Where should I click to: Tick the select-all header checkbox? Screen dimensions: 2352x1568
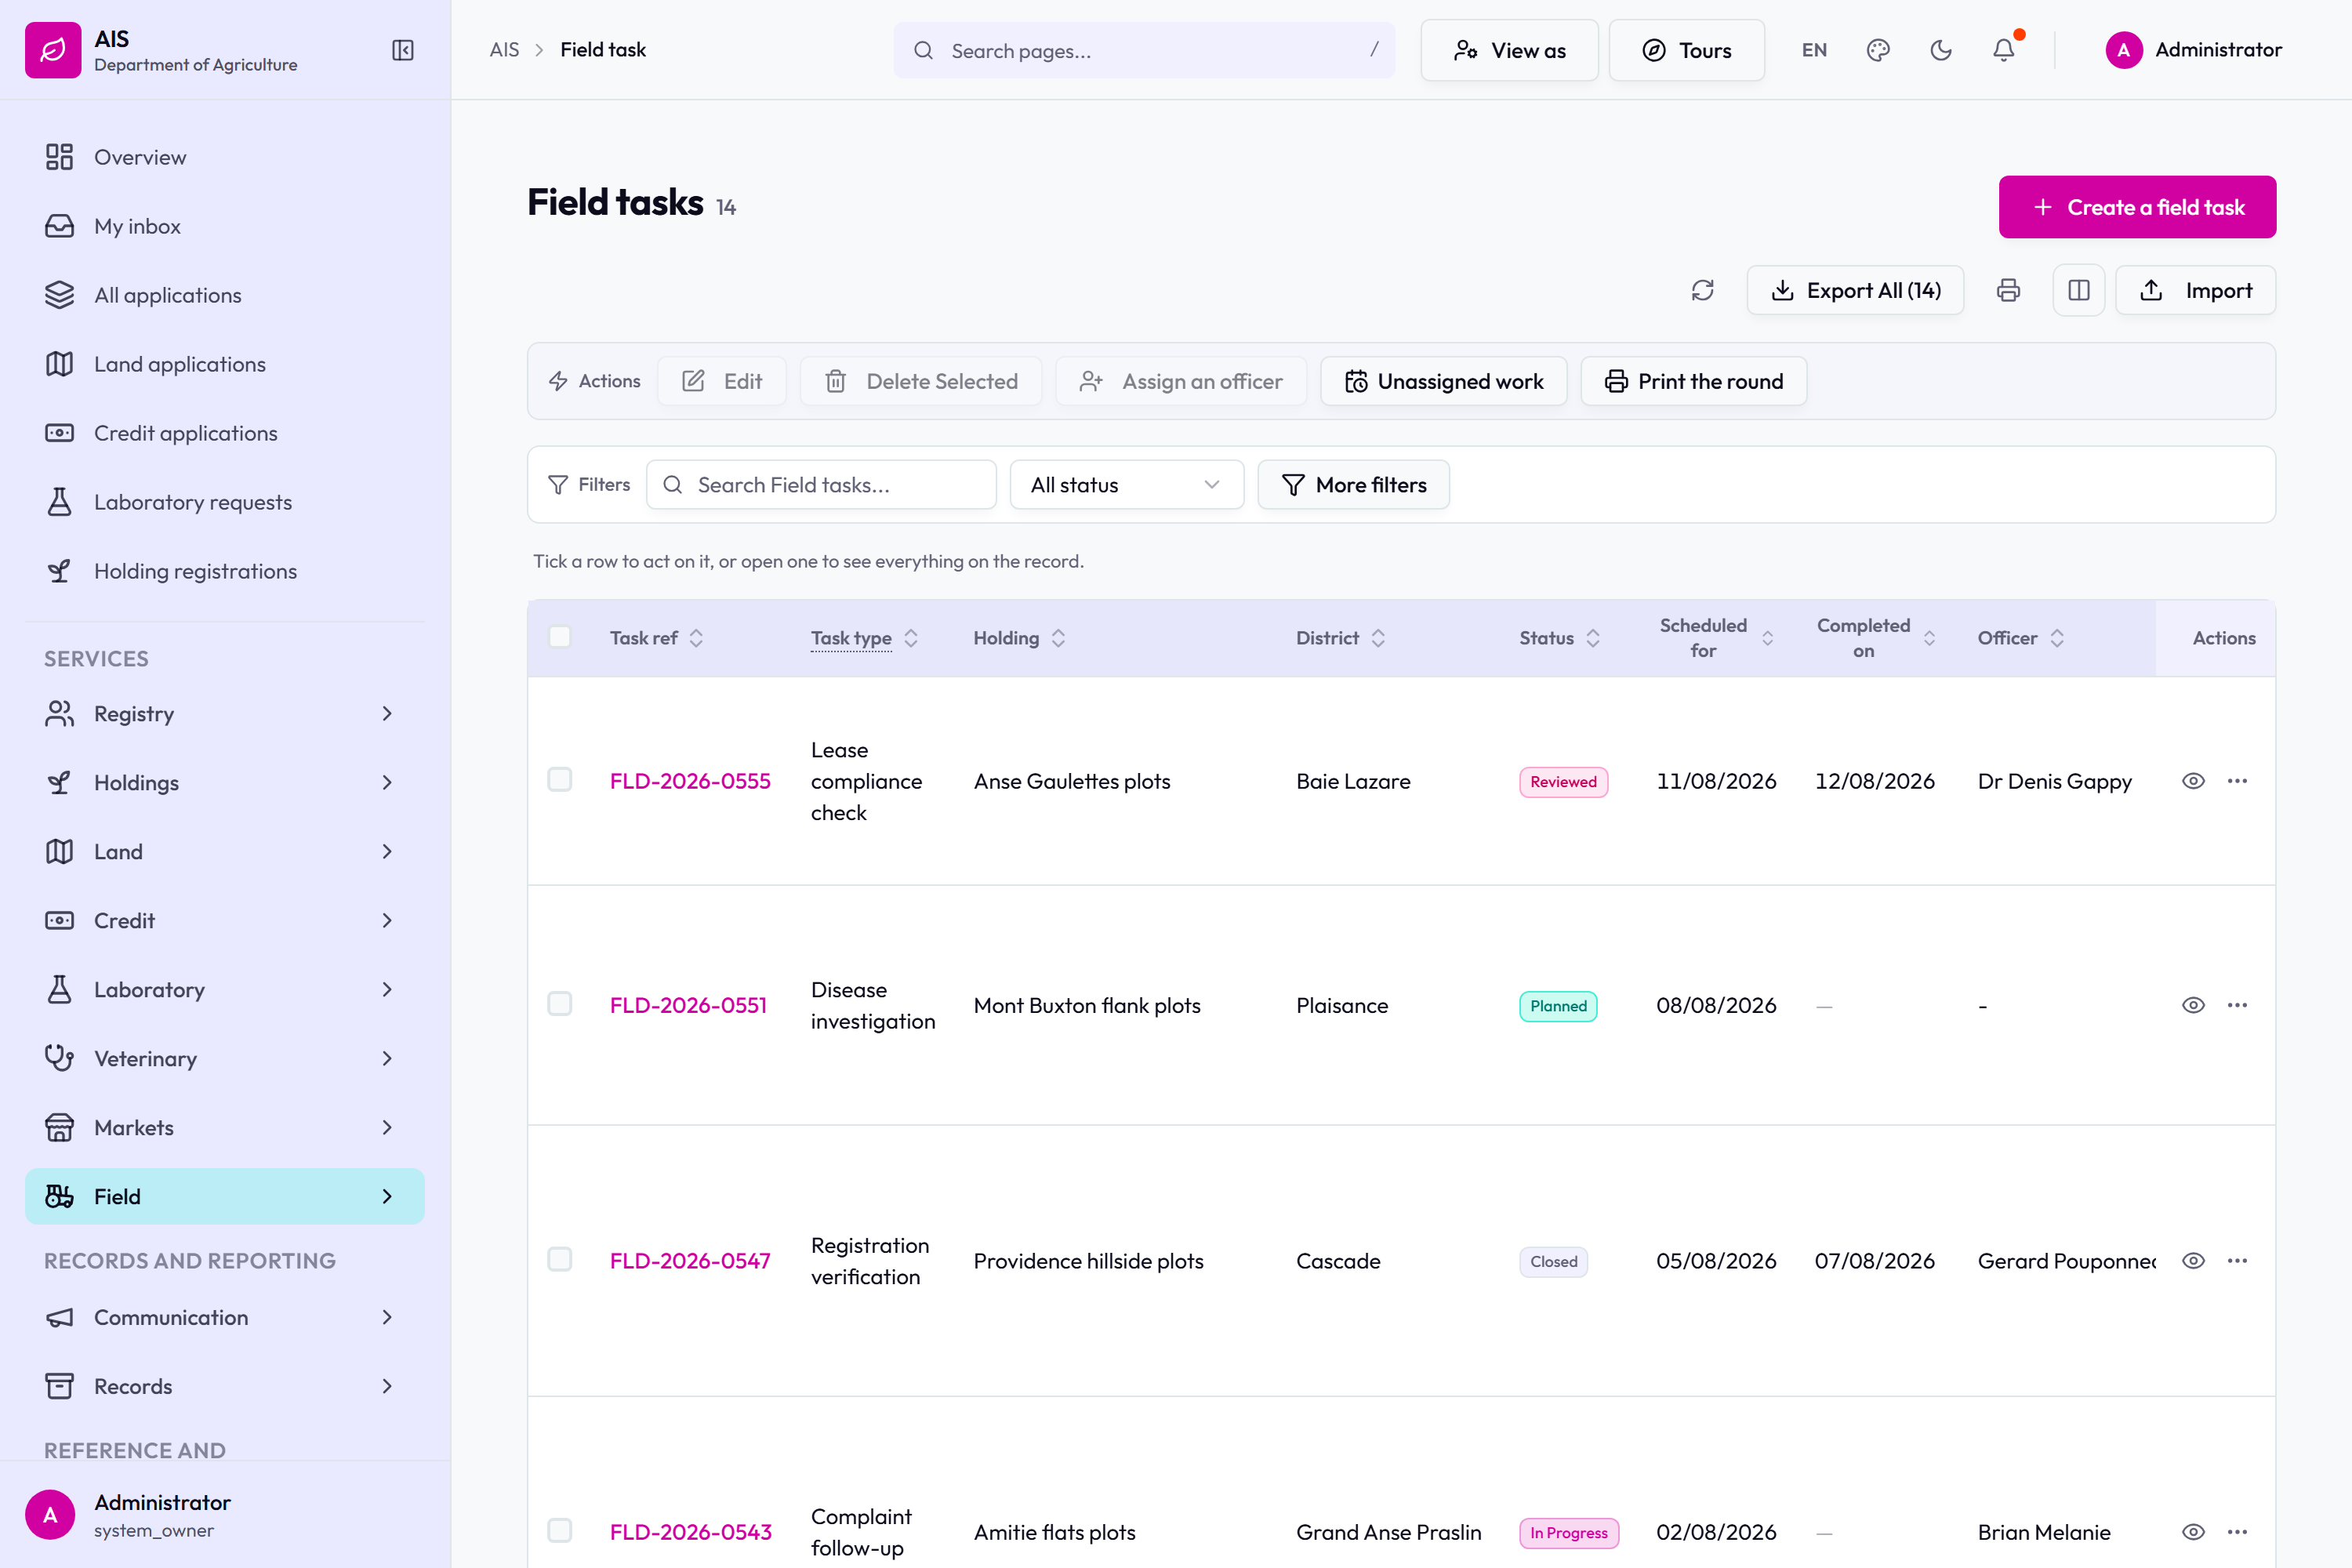point(560,637)
